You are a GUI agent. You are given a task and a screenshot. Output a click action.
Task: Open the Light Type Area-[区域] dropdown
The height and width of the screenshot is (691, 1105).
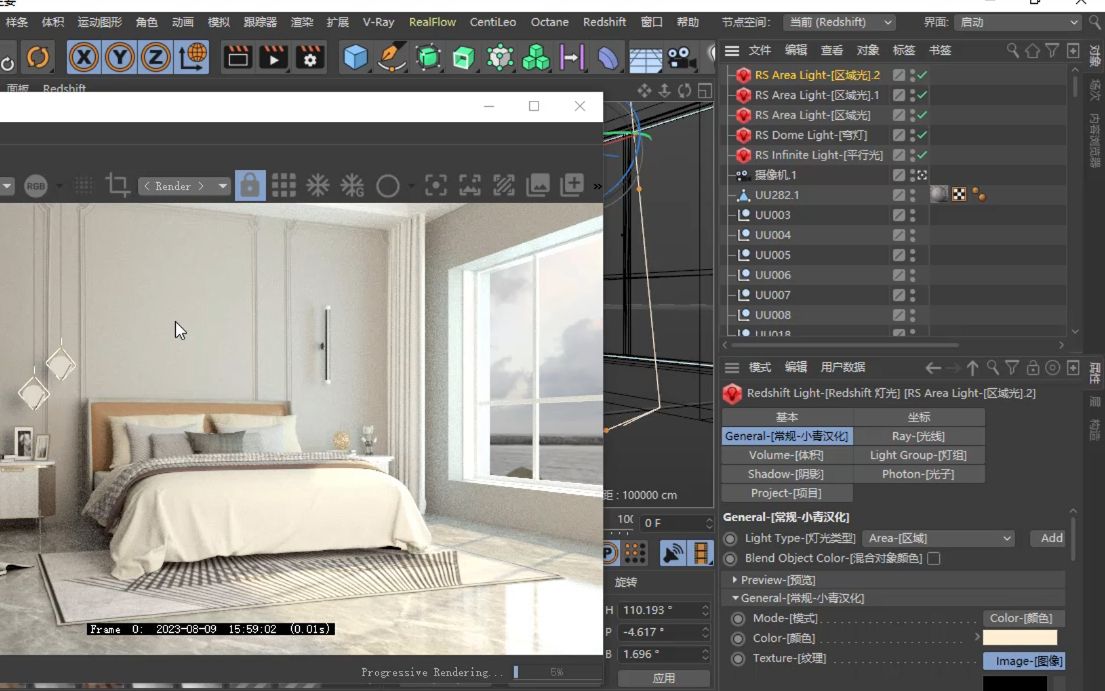(x=938, y=538)
